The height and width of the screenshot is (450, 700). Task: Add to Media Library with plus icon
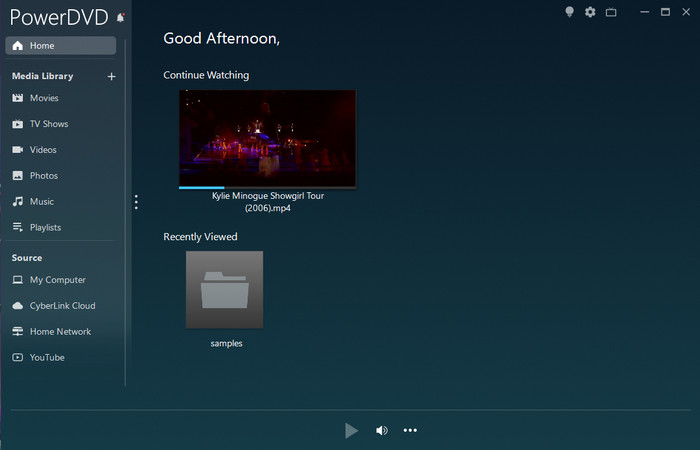pos(111,76)
